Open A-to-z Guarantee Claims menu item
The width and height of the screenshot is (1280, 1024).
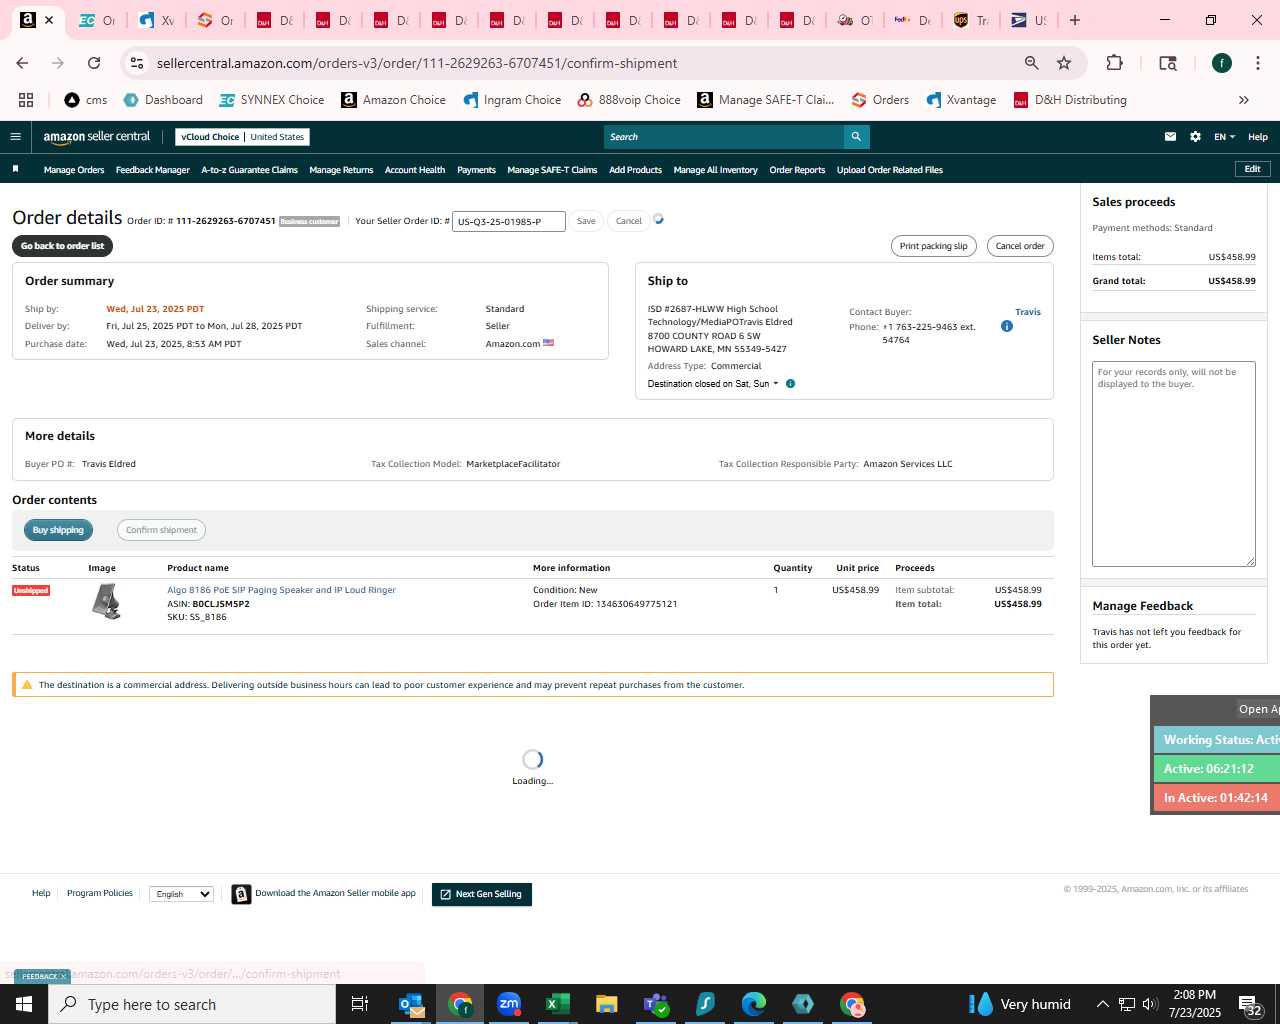point(249,170)
